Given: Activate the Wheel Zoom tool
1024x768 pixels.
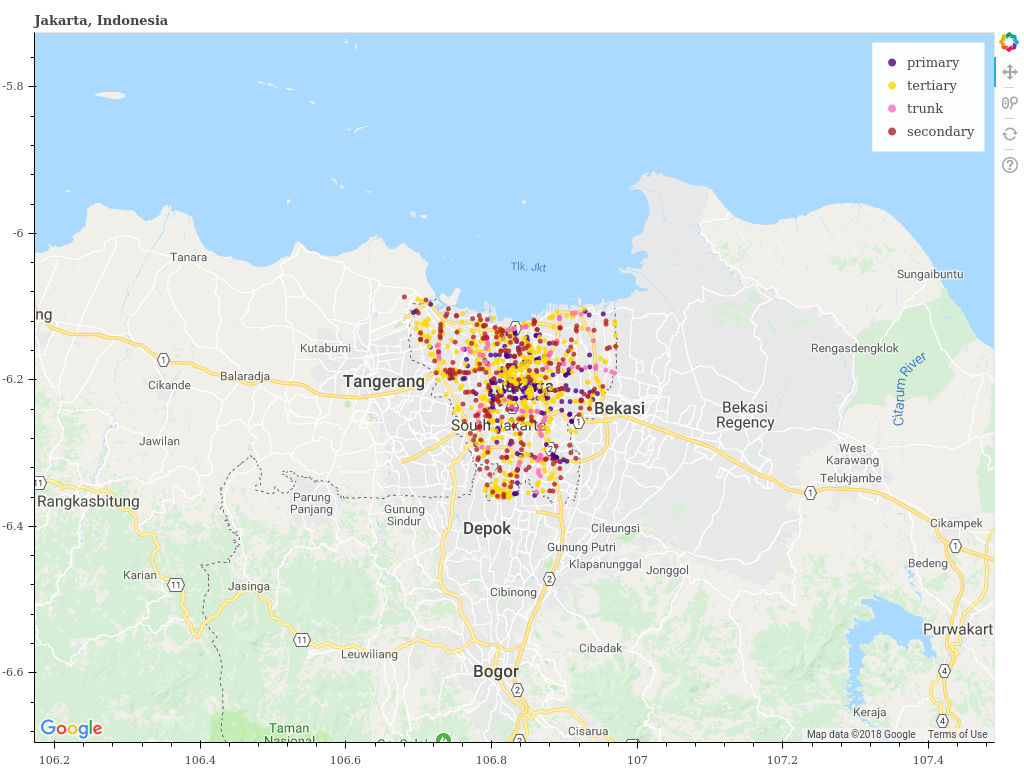Looking at the screenshot, I should click(x=1009, y=103).
